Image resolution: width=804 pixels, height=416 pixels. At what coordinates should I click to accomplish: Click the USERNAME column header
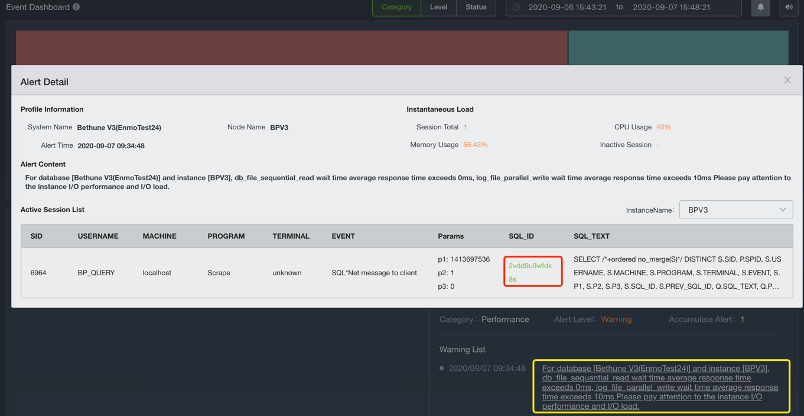coord(99,236)
